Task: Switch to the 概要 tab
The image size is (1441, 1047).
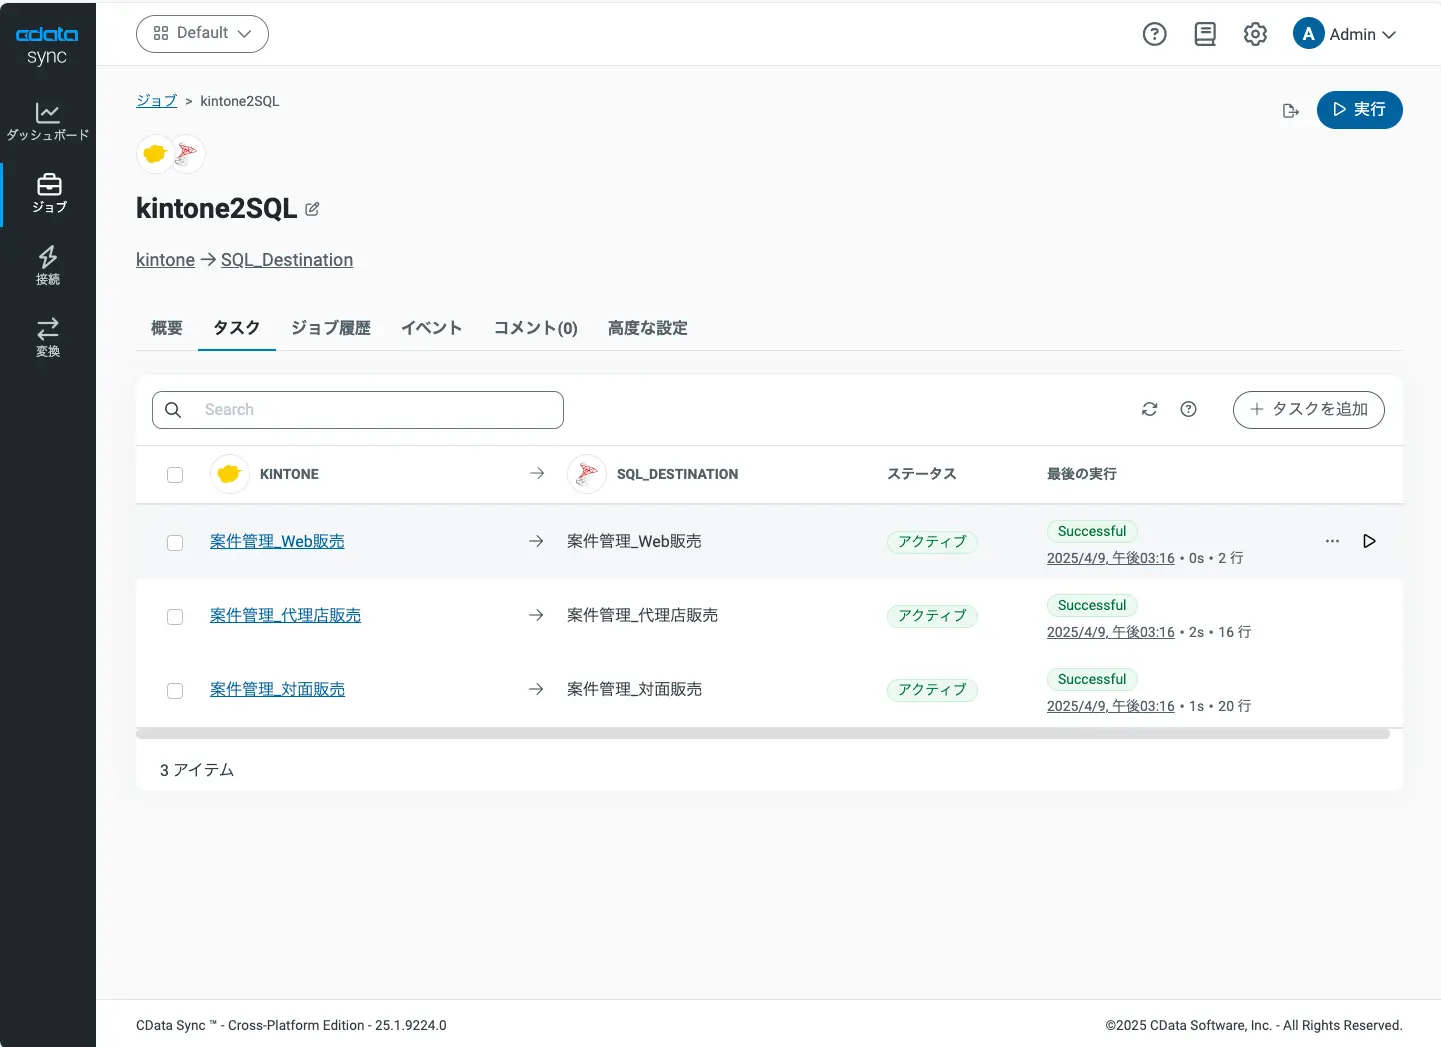Action: point(167,328)
